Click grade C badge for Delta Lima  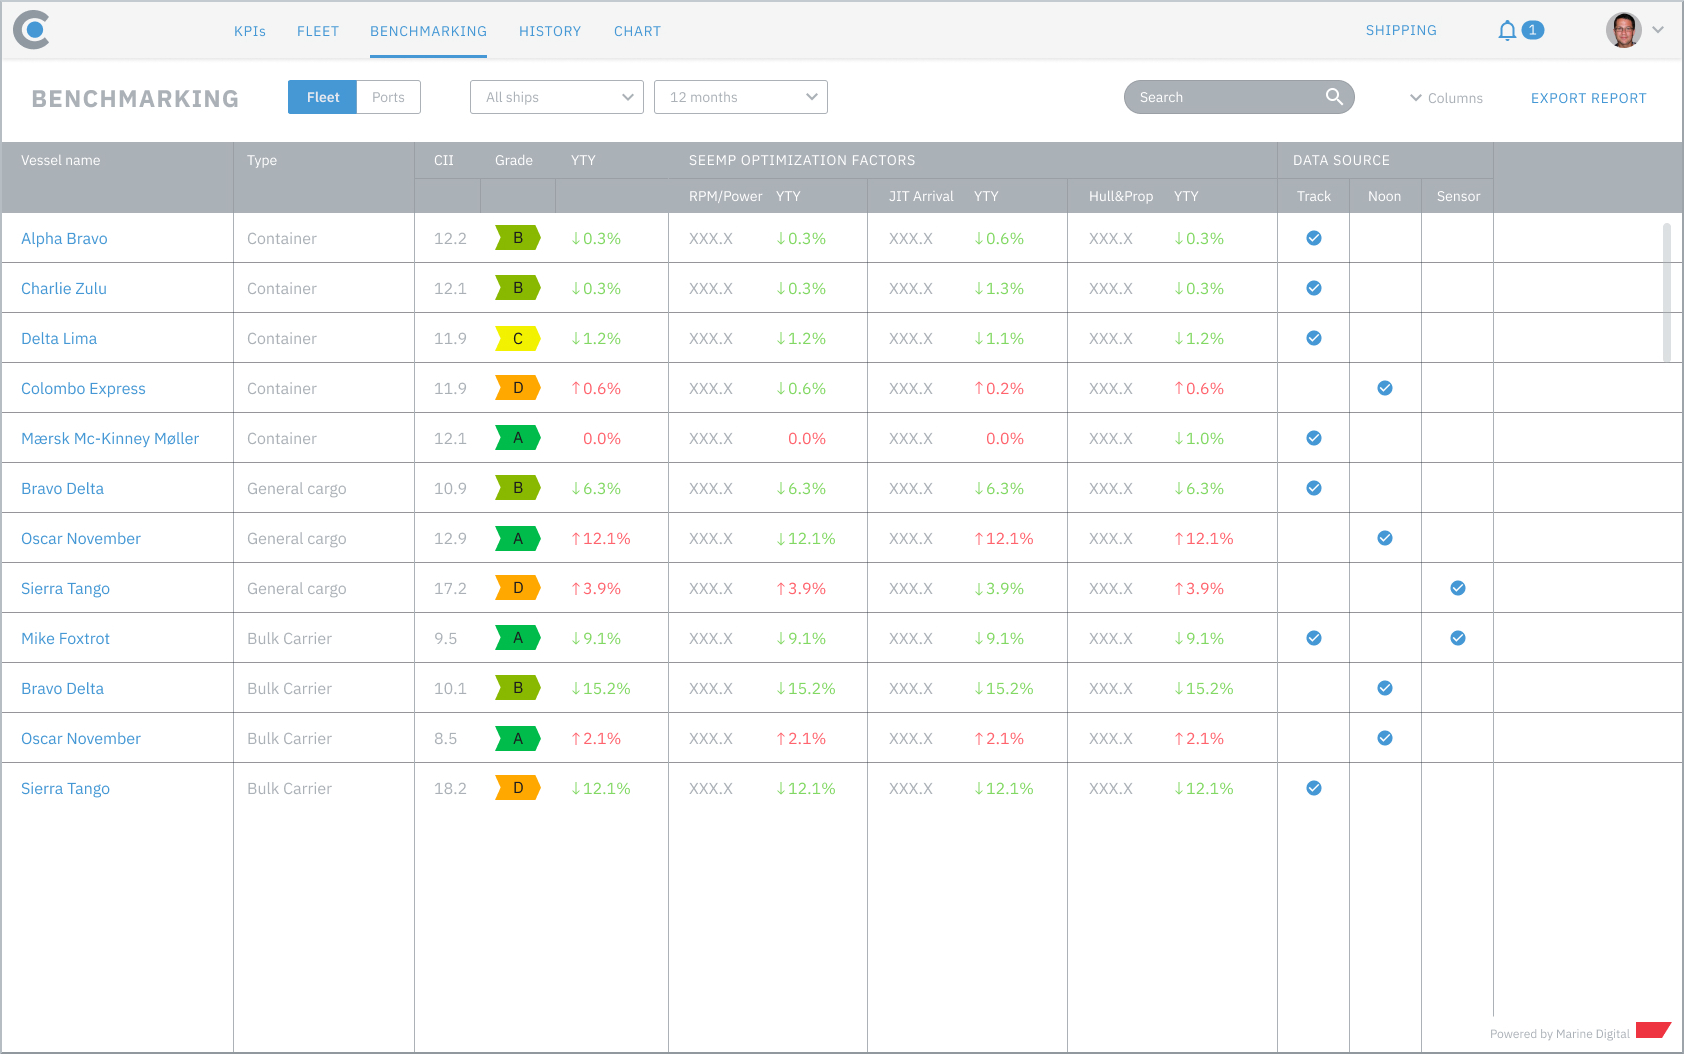518,338
